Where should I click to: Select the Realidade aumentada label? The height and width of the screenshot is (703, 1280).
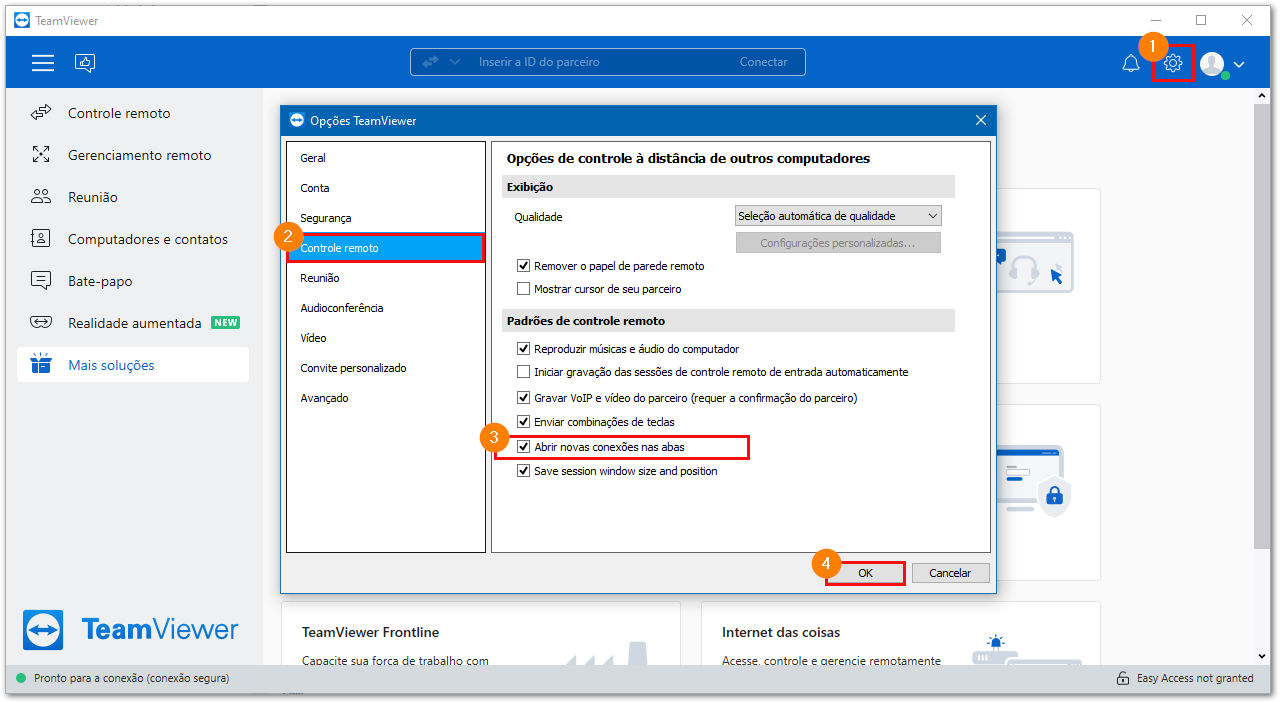tap(135, 323)
